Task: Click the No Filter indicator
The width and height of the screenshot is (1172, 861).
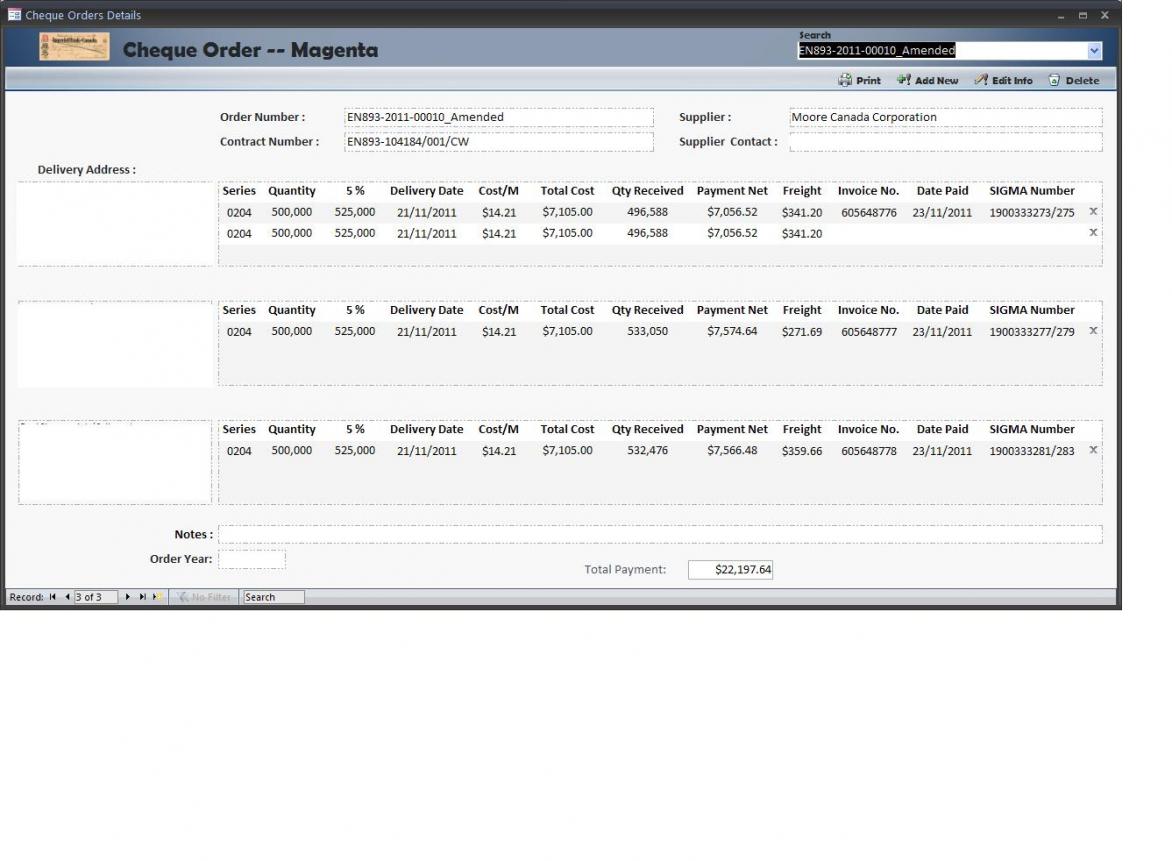Action: click(x=204, y=597)
